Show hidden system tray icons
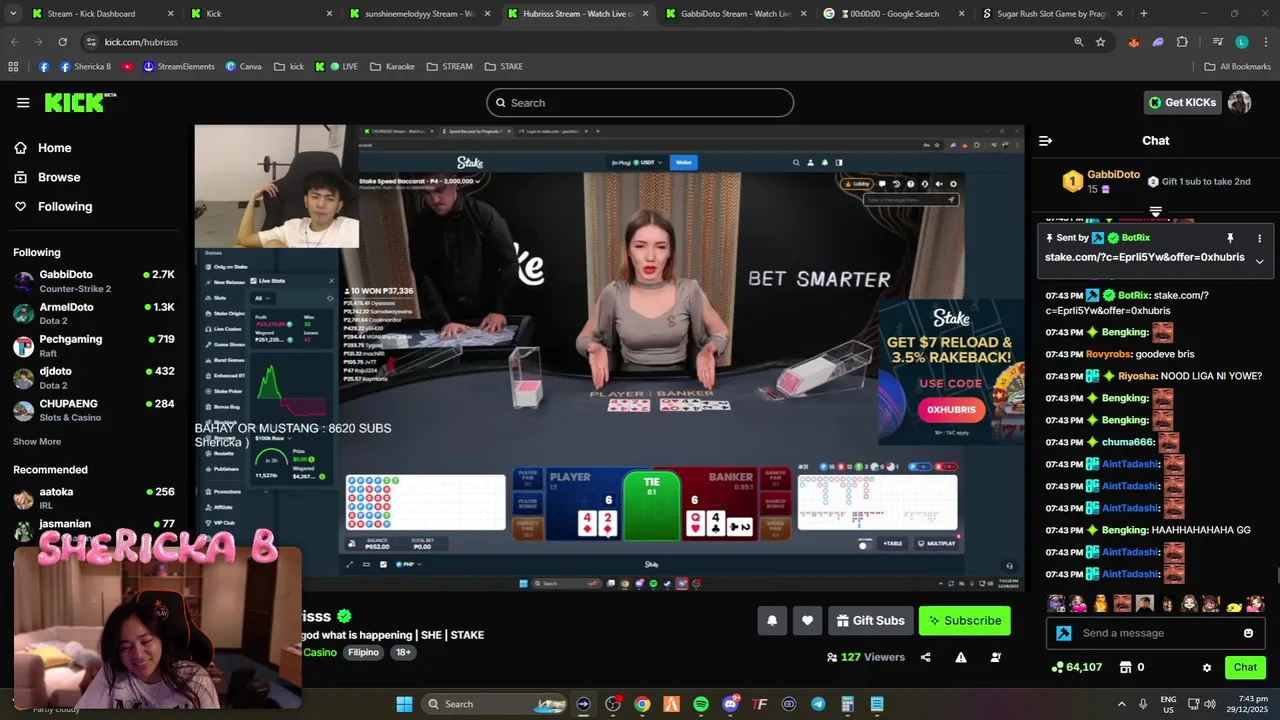The height and width of the screenshot is (720, 1280). (1121, 704)
